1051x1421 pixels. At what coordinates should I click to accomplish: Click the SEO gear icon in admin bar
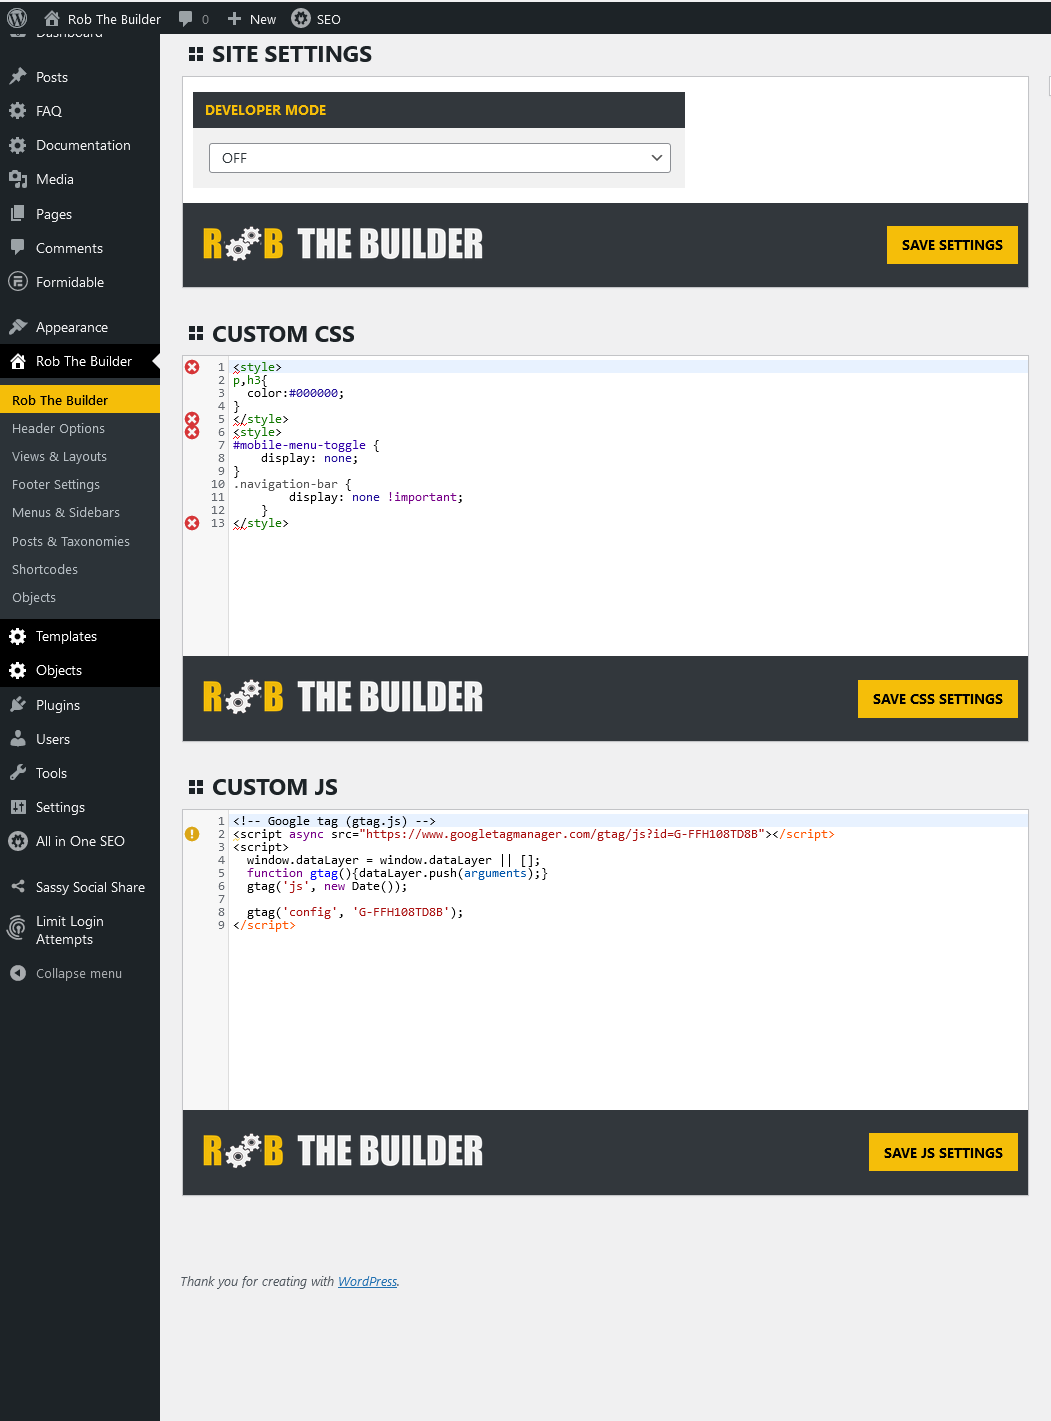[x=301, y=18]
